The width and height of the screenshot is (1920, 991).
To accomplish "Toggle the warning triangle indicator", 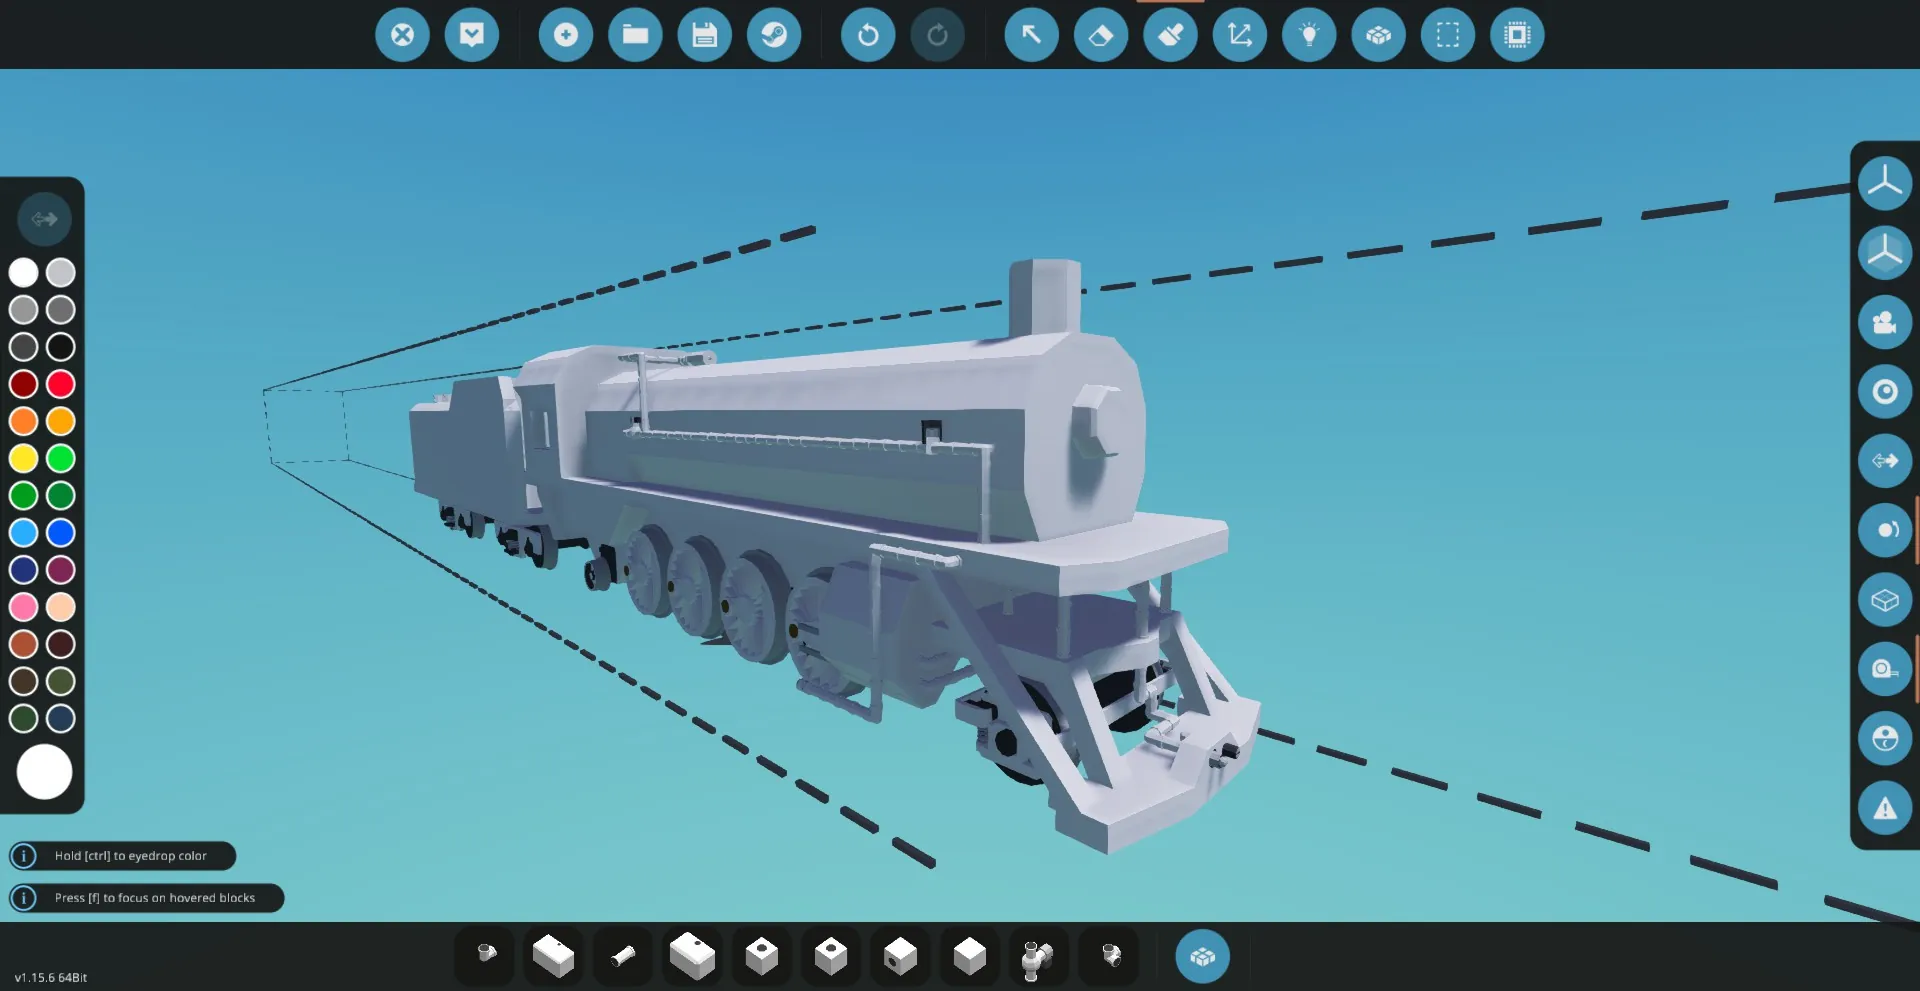I will 1884,808.
